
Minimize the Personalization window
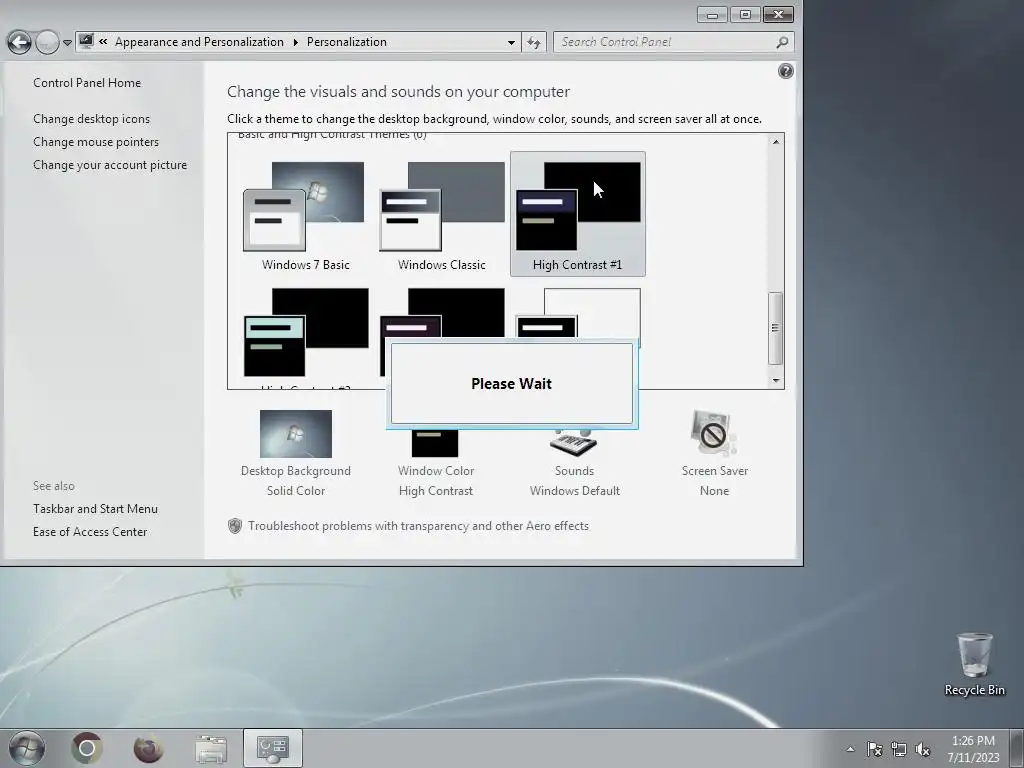click(712, 14)
